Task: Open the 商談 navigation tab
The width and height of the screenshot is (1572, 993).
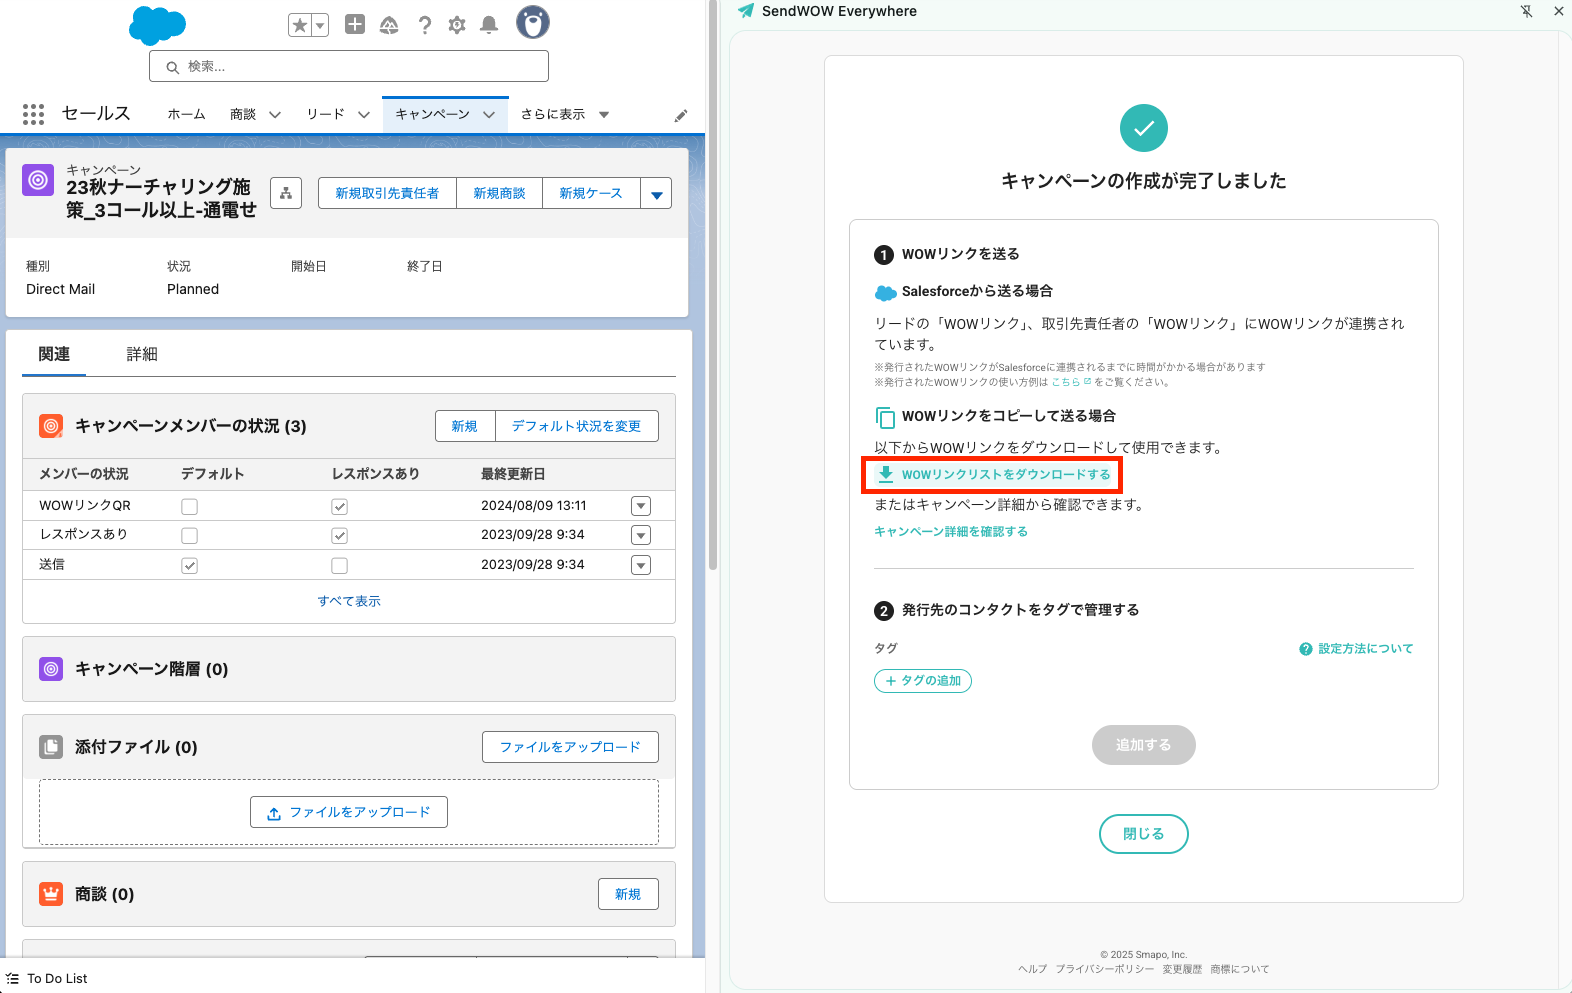Action: tap(243, 114)
